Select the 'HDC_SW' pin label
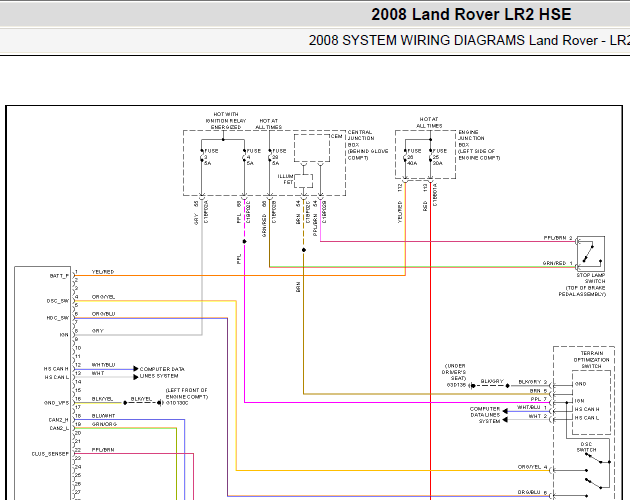 [58, 318]
